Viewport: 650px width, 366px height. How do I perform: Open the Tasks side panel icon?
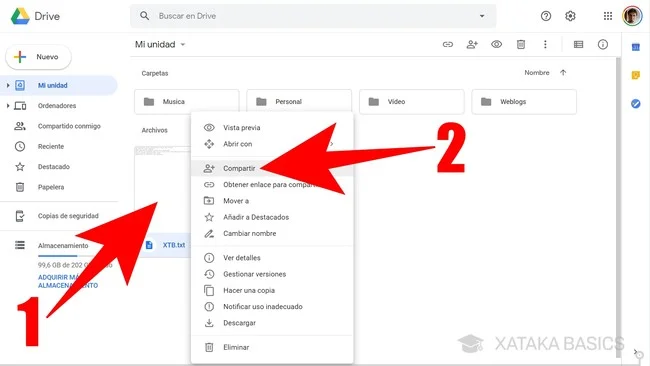coord(635,104)
